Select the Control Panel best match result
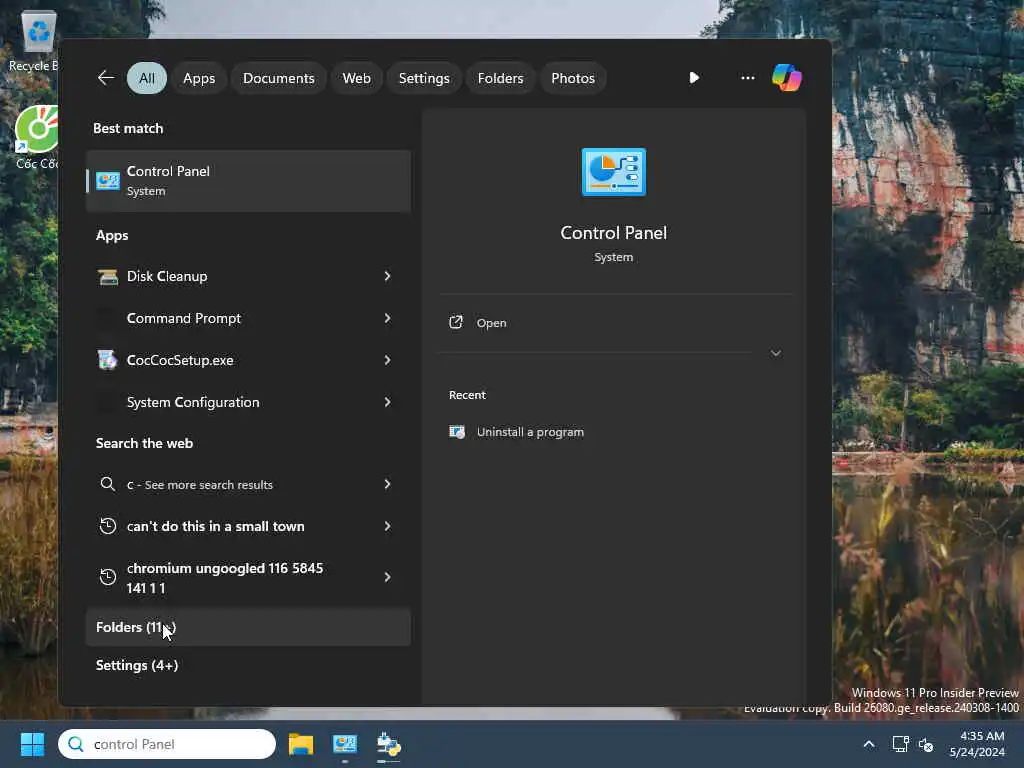Image resolution: width=1024 pixels, height=768 pixels. point(248,181)
